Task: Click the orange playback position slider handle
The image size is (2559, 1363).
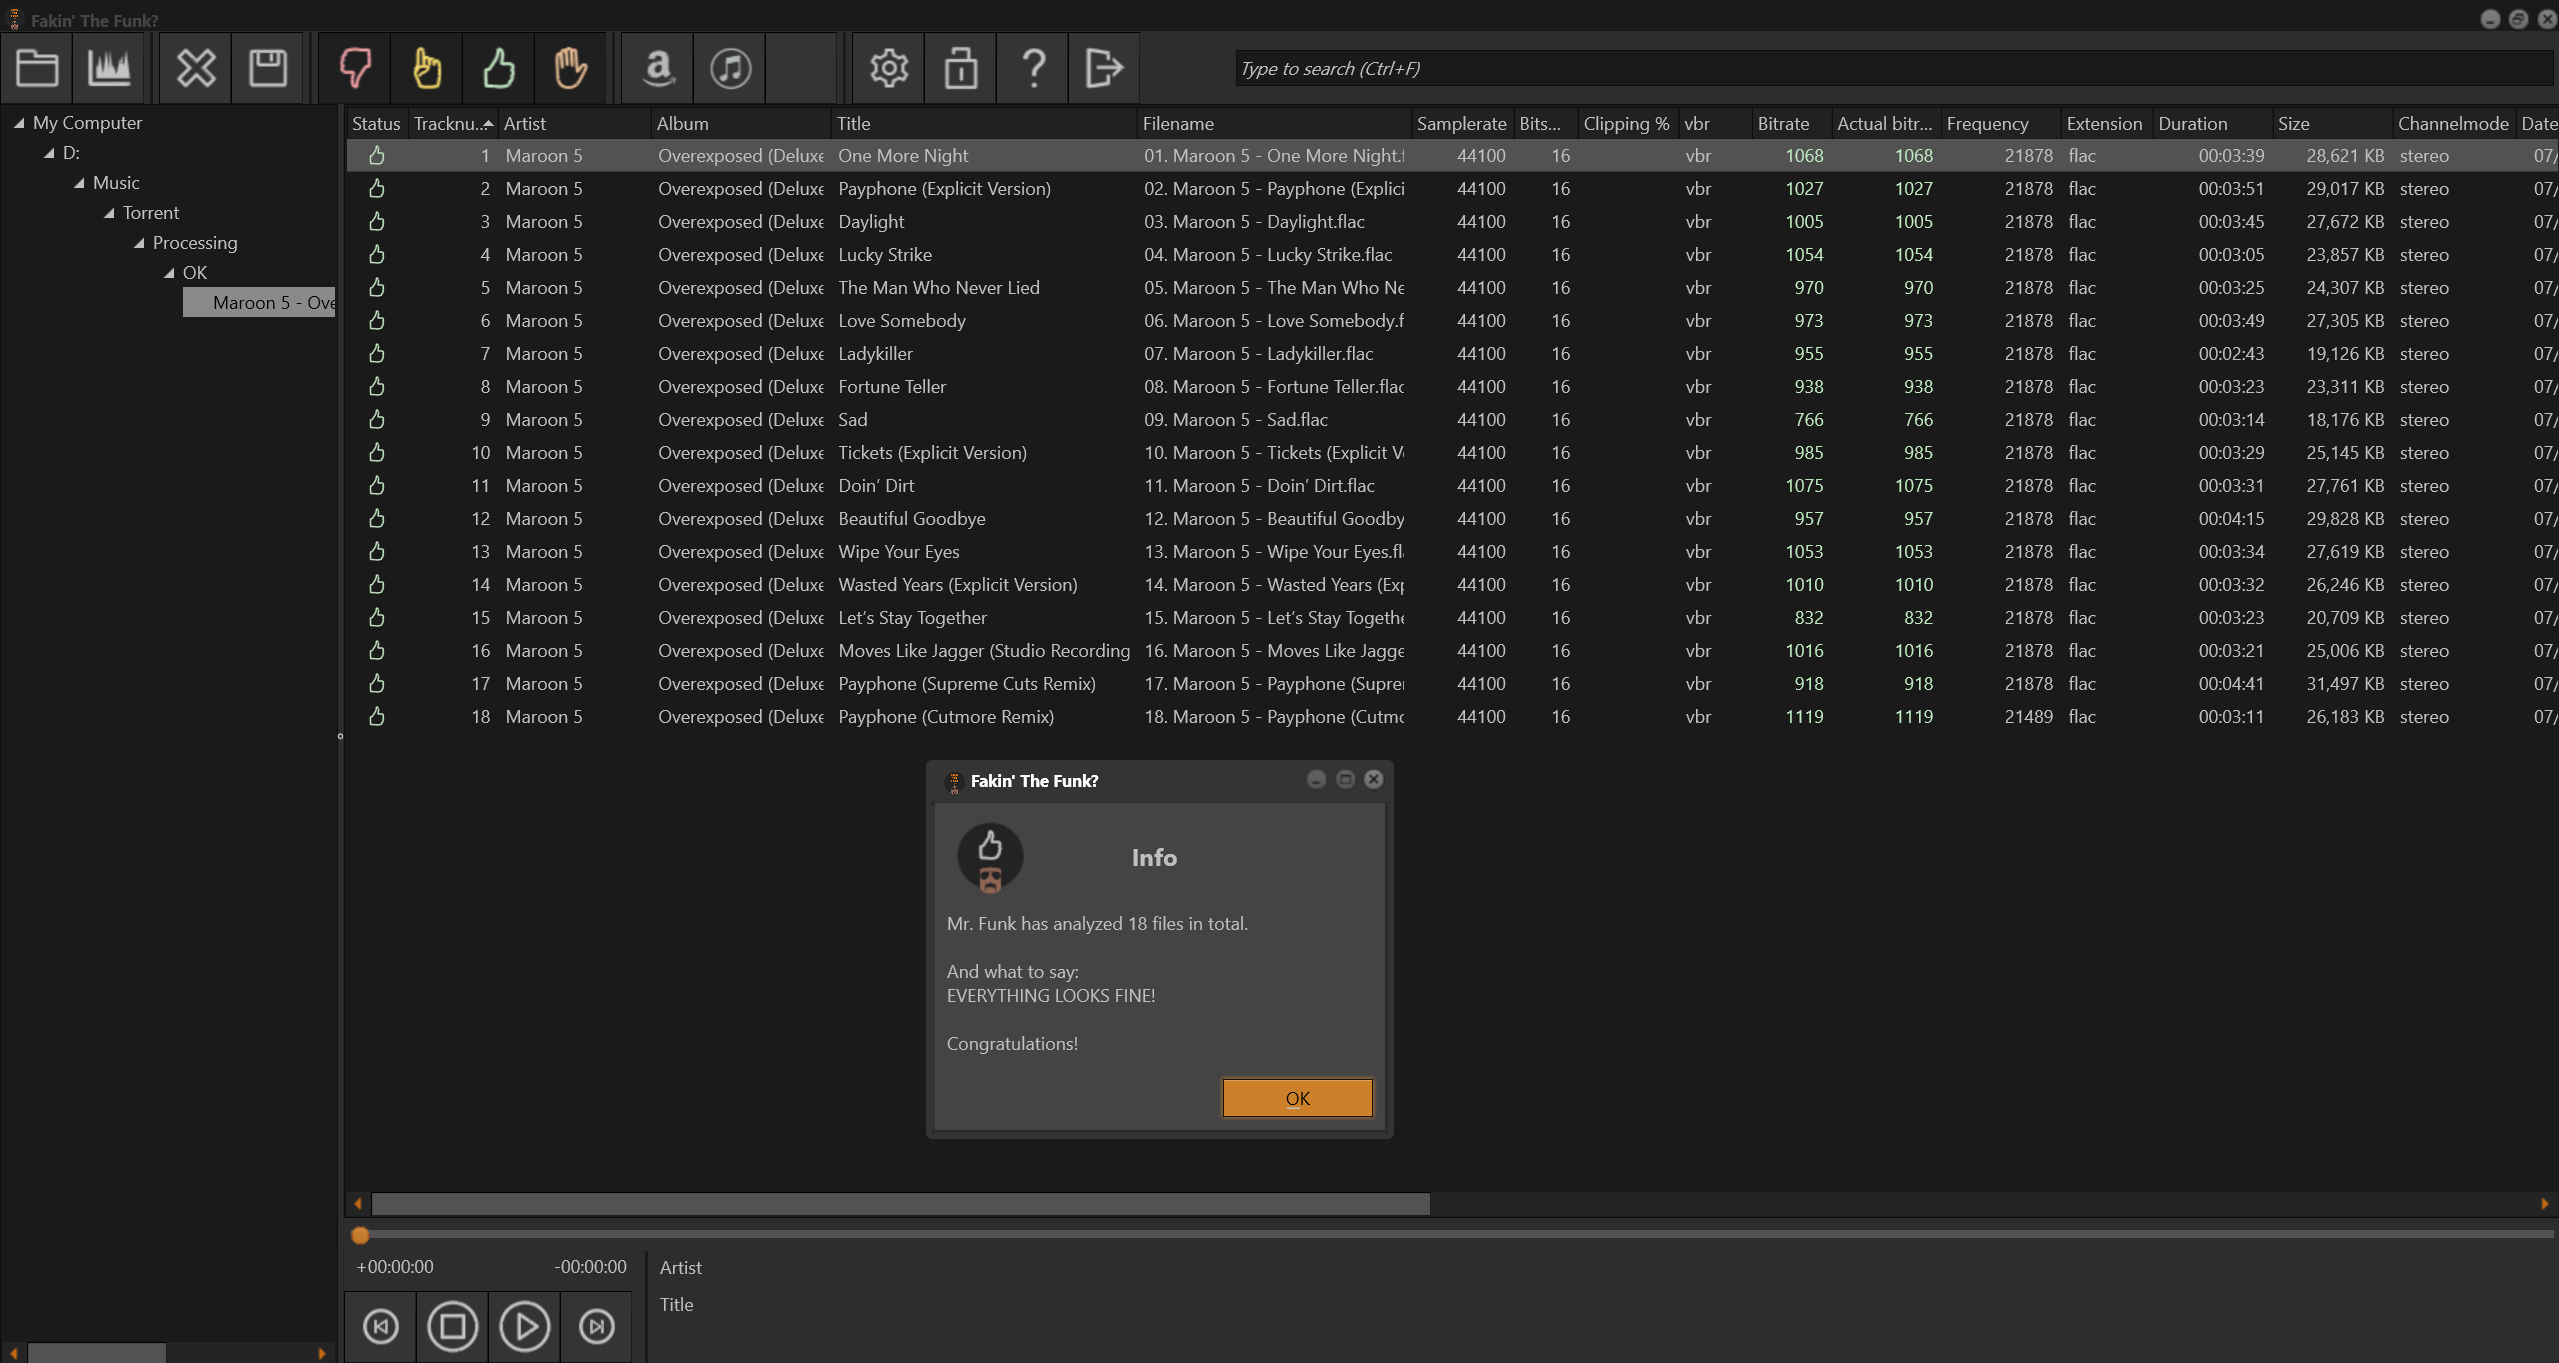Action: point(361,1235)
